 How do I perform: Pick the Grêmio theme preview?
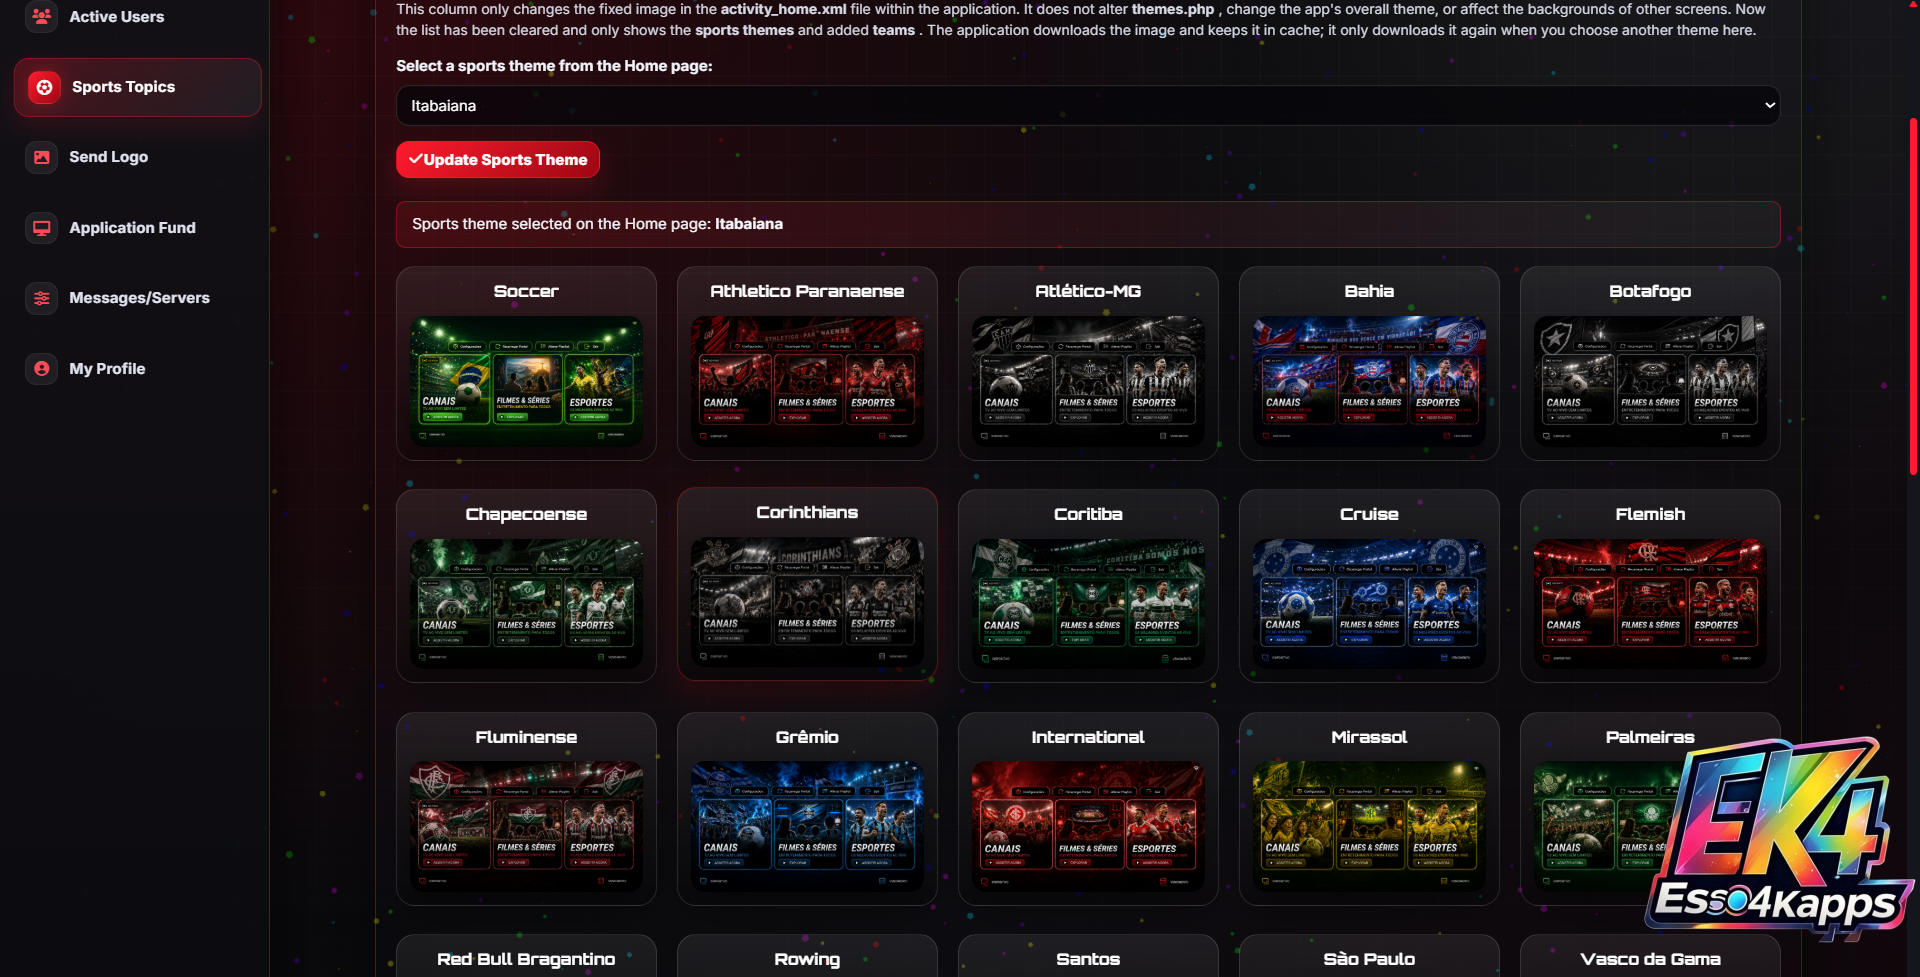[807, 827]
